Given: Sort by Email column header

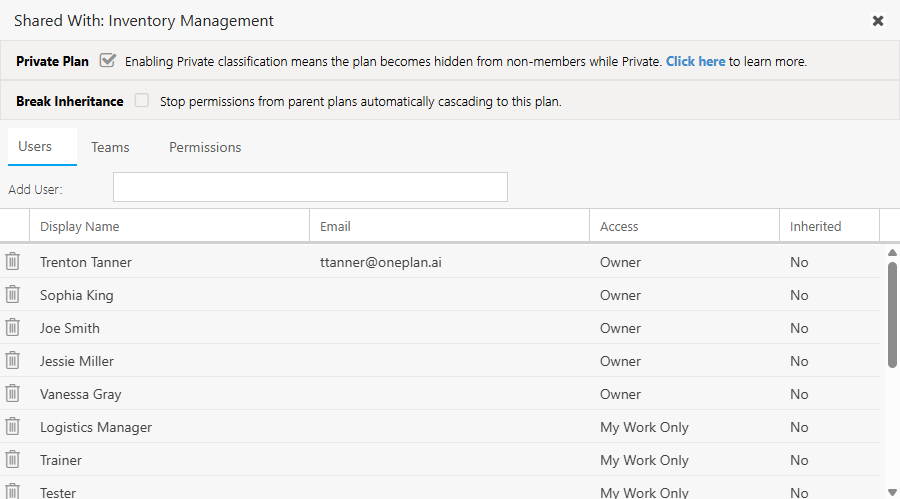Looking at the screenshot, I should point(449,226).
